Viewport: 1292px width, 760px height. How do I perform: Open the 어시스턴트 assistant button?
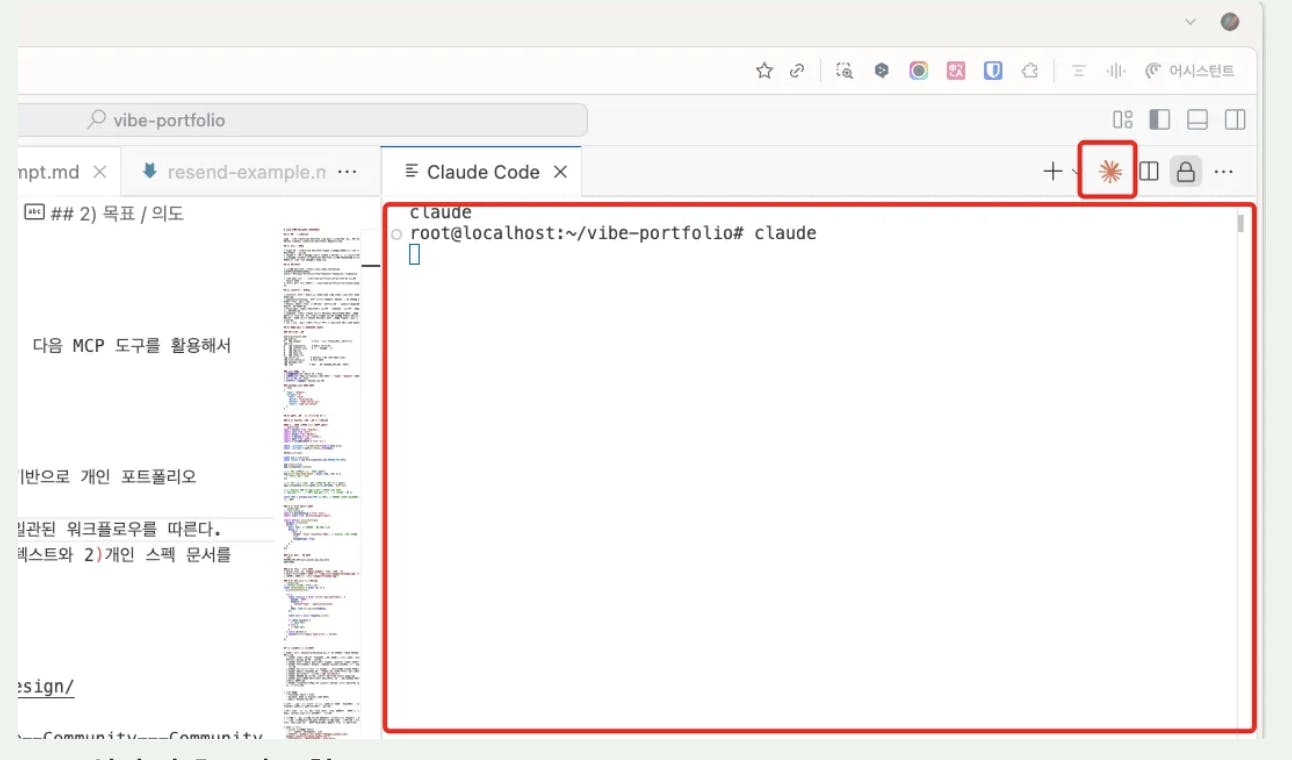(x=1190, y=71)
